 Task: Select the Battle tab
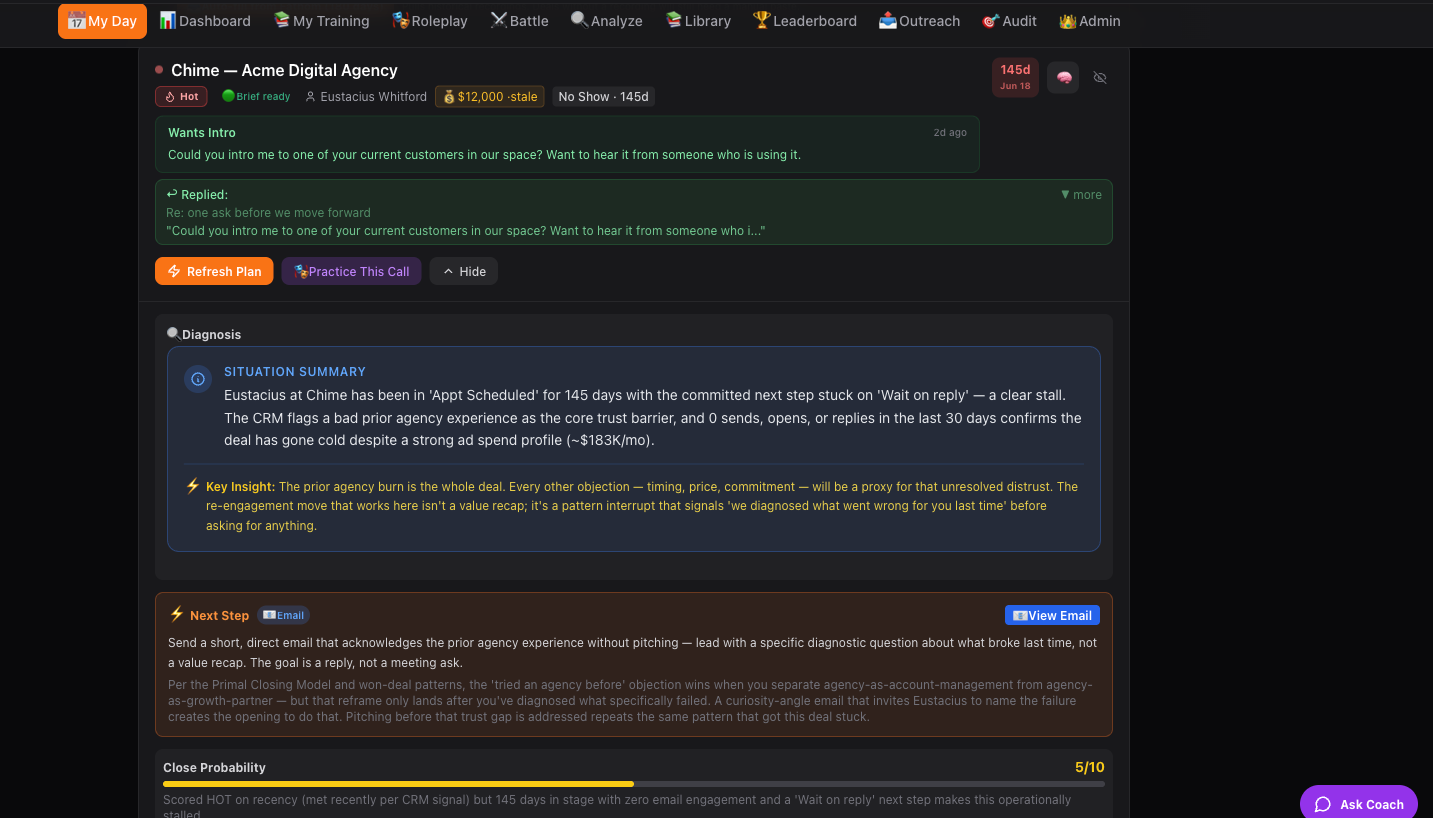[519, 21]
